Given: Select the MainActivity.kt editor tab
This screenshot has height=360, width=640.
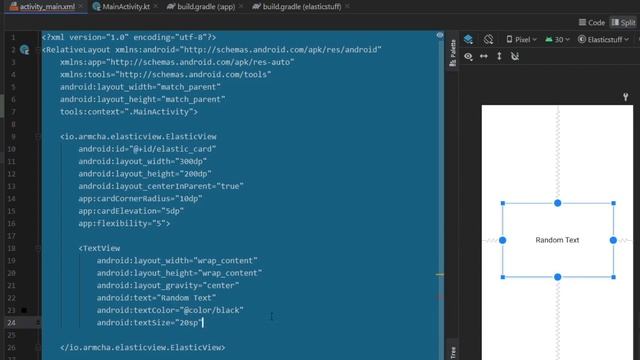Looking at the screenshot, I should click(126, 7).
